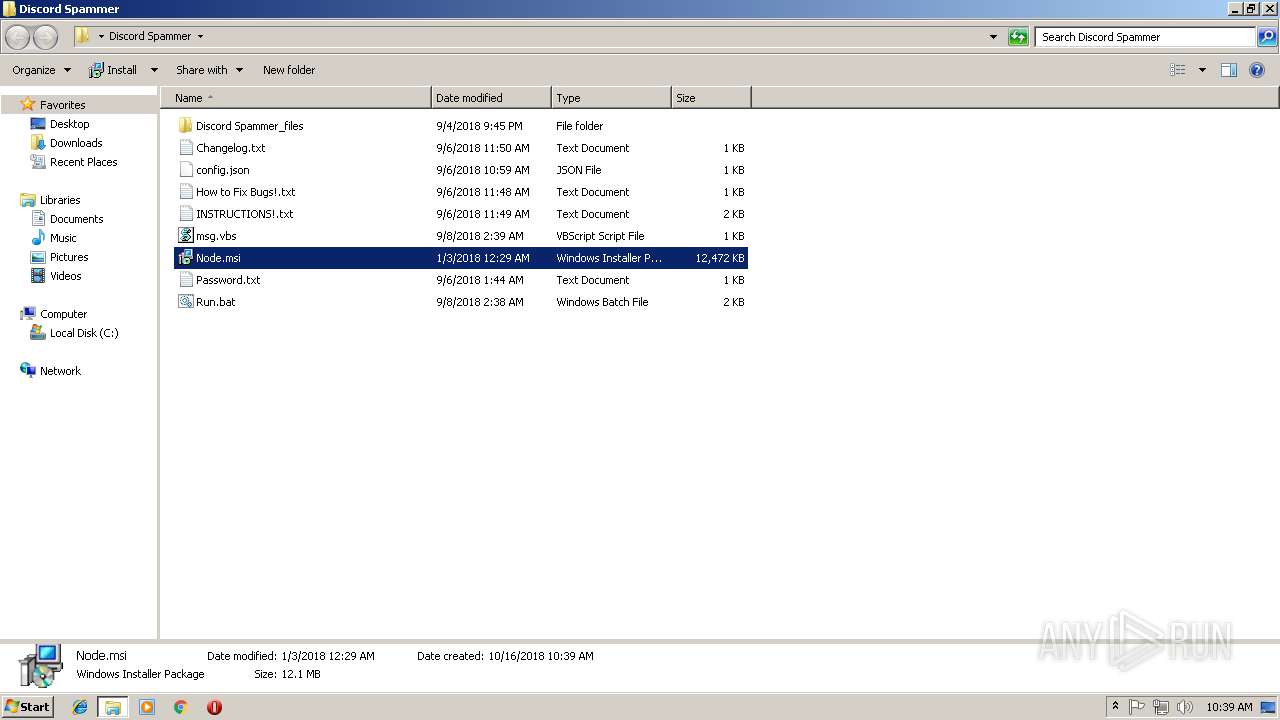
Task: Click the Node.msi installer icon in list
Action: click(185, 258)
